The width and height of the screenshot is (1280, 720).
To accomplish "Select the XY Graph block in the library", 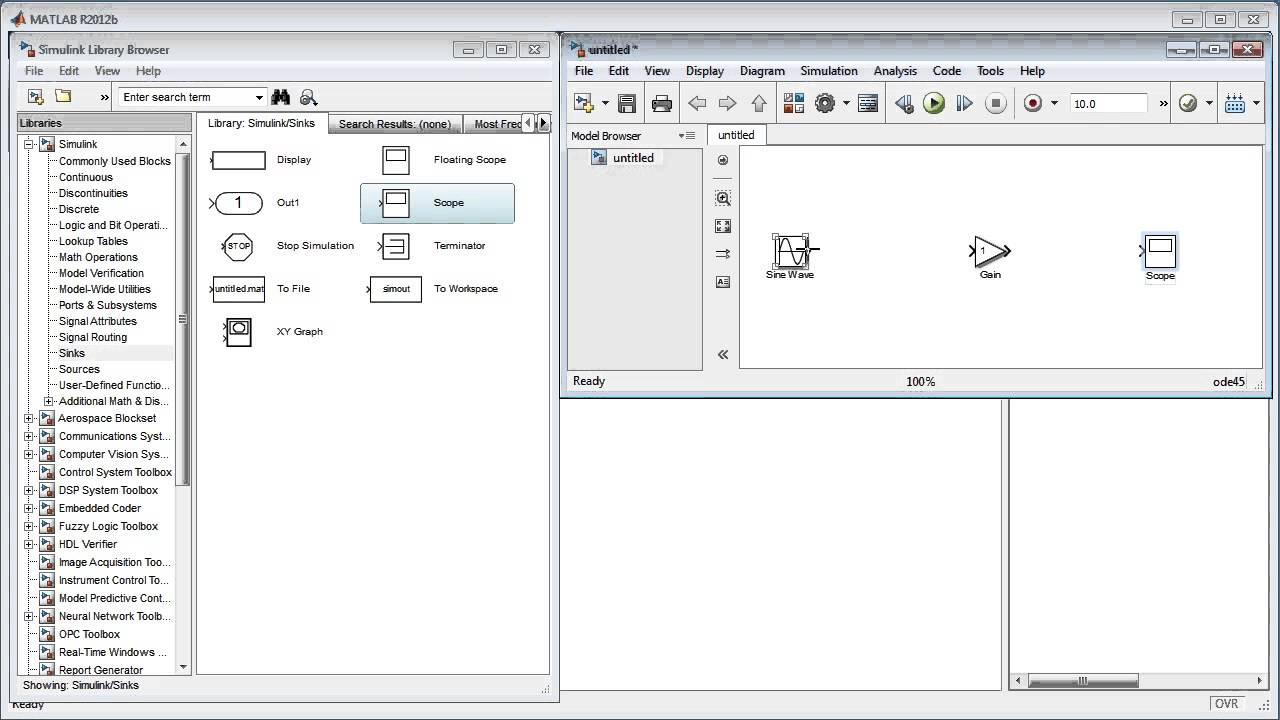I will [x=239, y=332].
